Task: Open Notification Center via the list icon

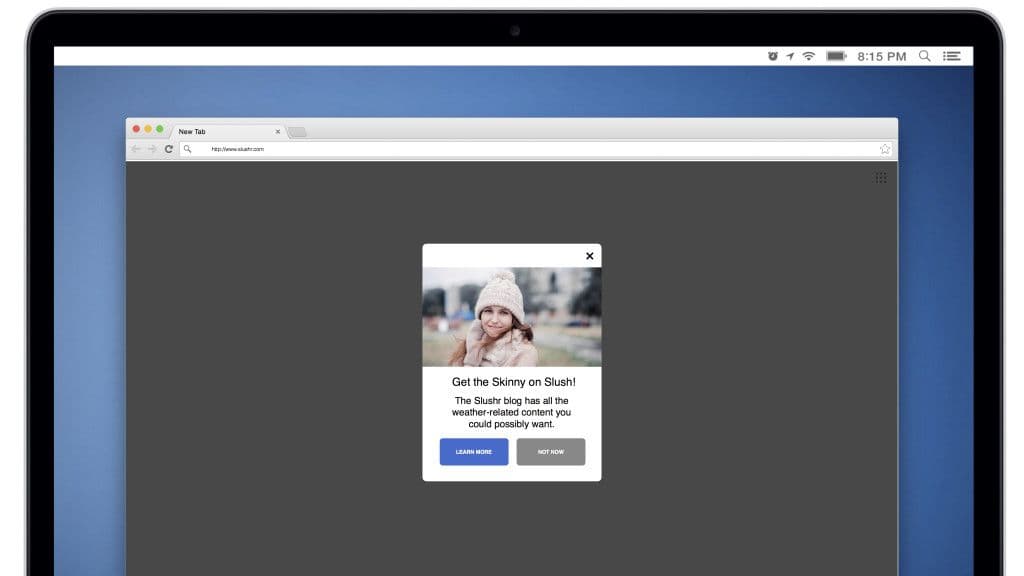Action: (952, 56)
